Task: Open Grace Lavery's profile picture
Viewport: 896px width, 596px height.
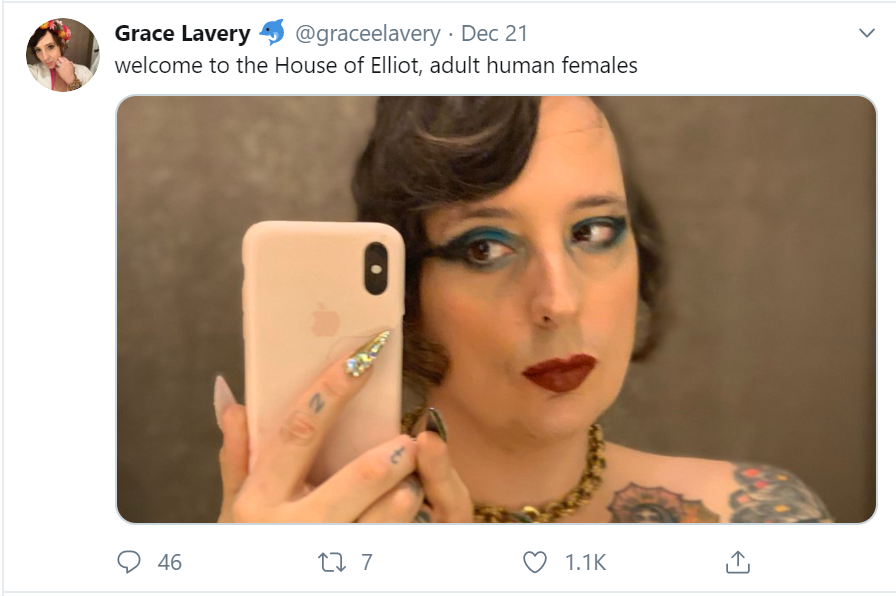Action: pyautogui.click(x=62, y=54)
